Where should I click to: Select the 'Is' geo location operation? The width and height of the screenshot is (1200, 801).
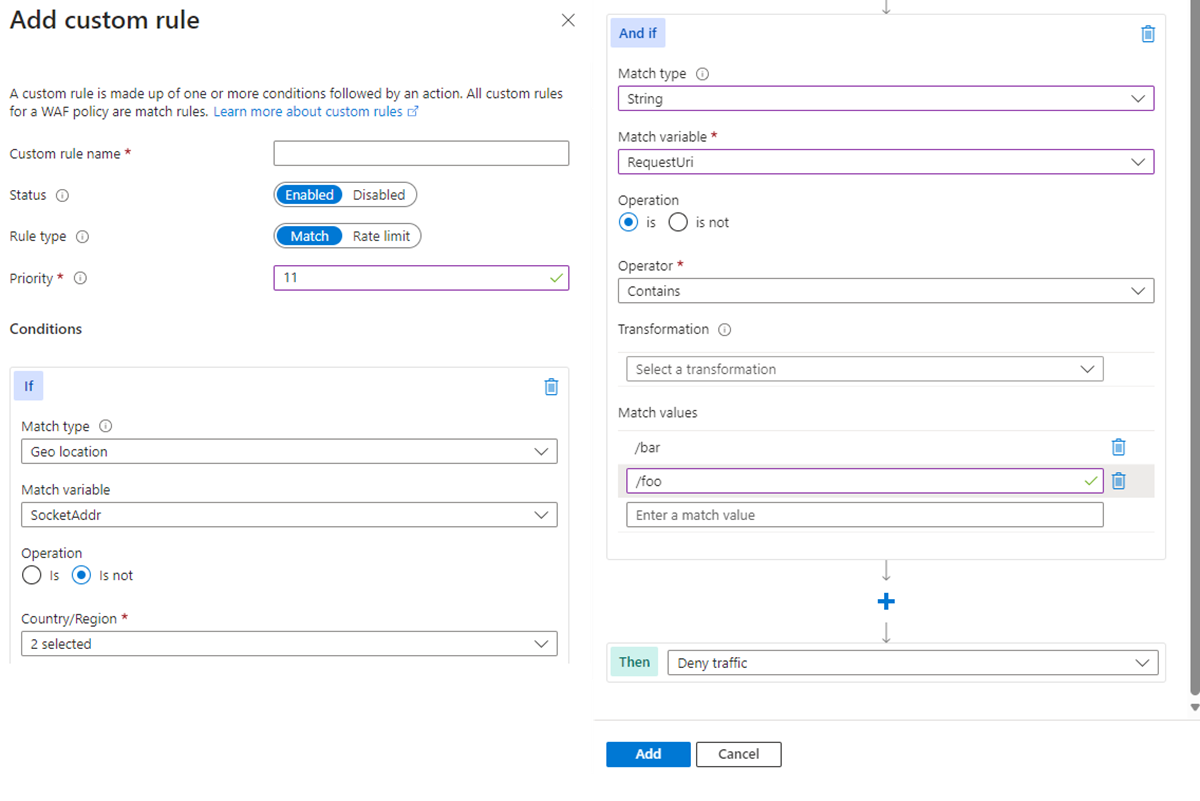coord(32,576)
